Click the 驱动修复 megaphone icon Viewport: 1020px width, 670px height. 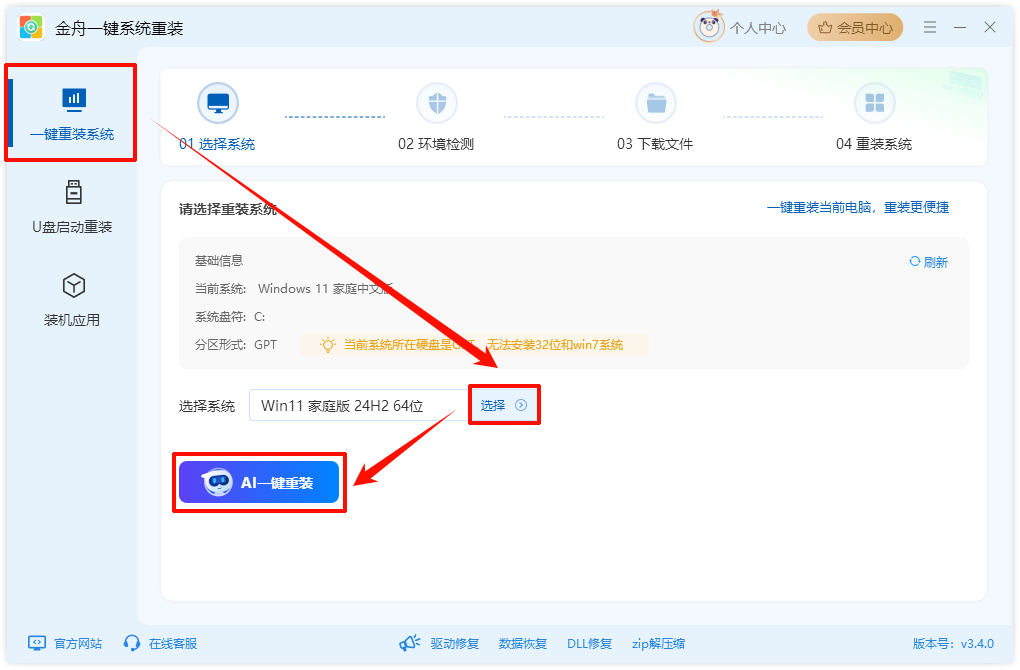pyautogui.click(x=411, y=643)
